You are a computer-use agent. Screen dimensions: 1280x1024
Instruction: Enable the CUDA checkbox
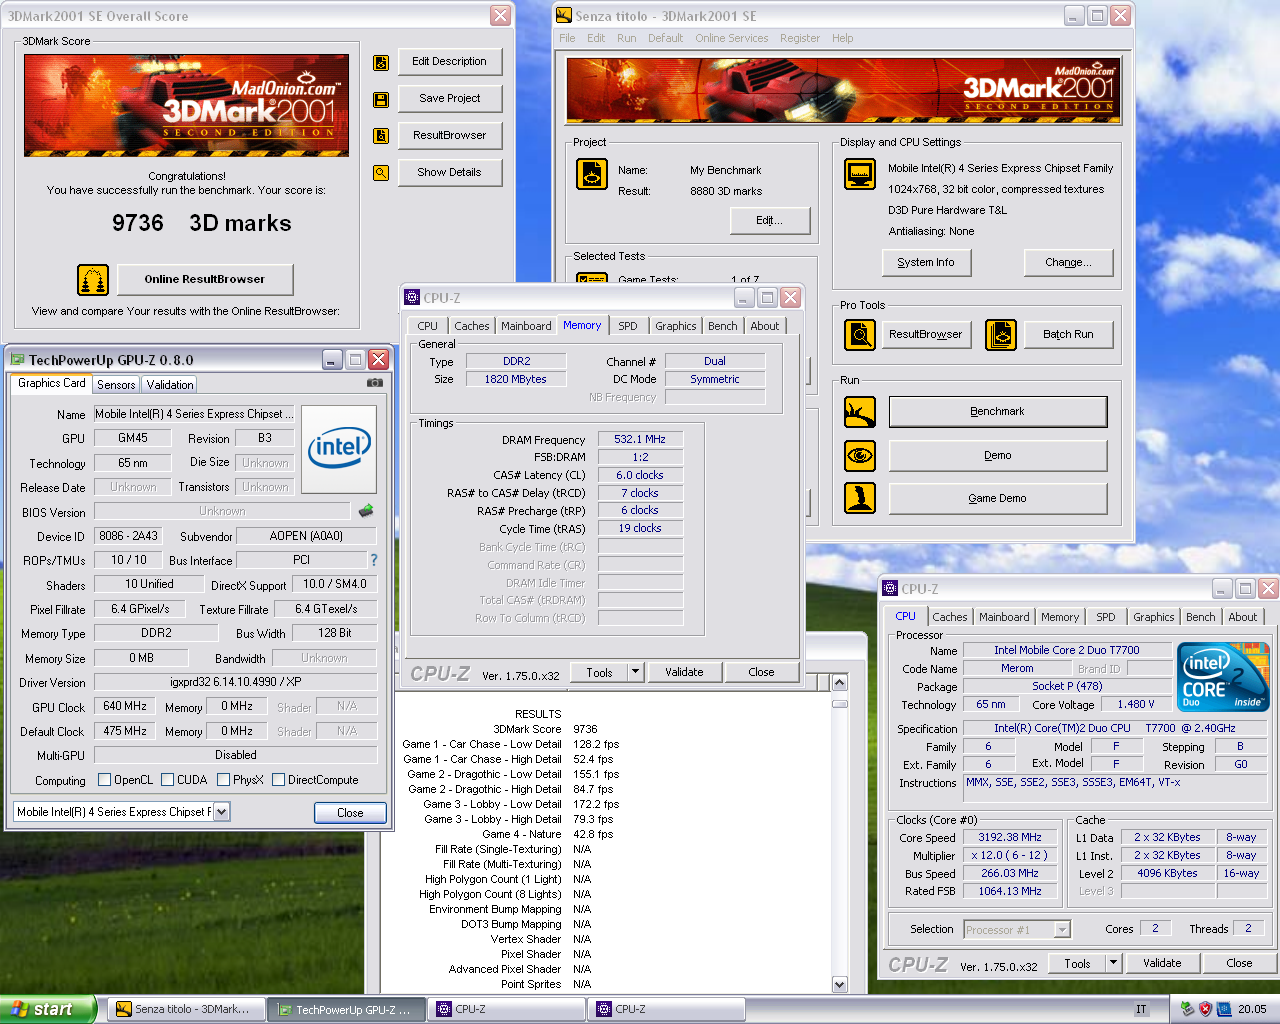pos(167,780)
